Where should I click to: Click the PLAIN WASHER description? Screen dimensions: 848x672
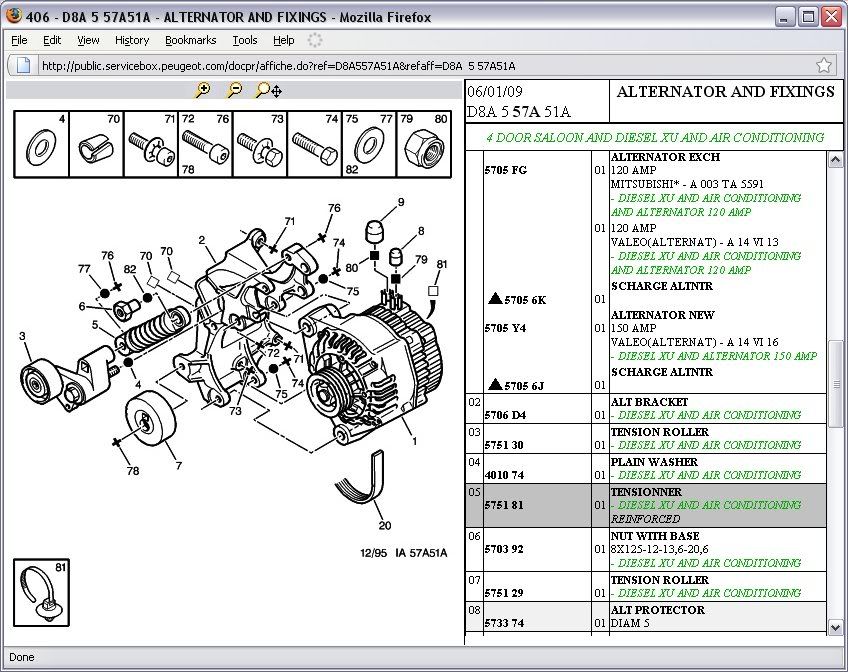654,462
